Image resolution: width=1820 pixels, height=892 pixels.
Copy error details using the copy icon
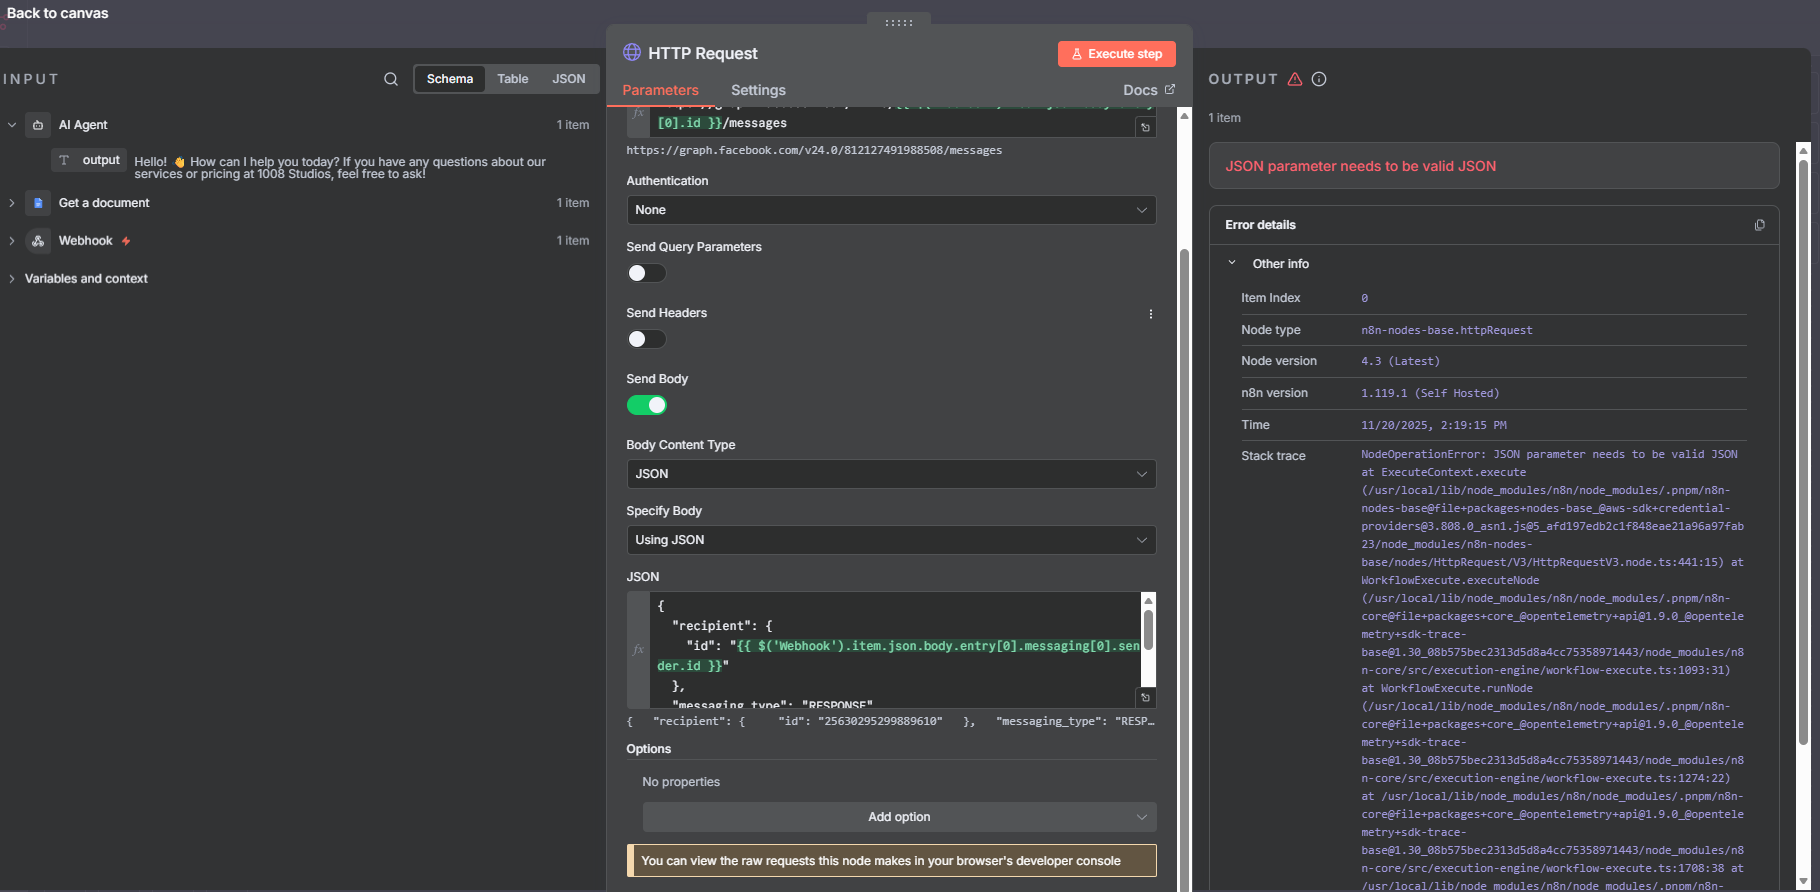(1759, 225)
